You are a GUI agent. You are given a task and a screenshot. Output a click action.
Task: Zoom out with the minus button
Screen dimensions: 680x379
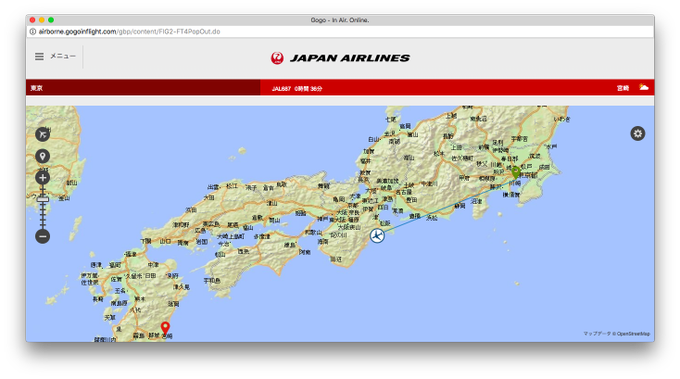(x=42, y=236)
